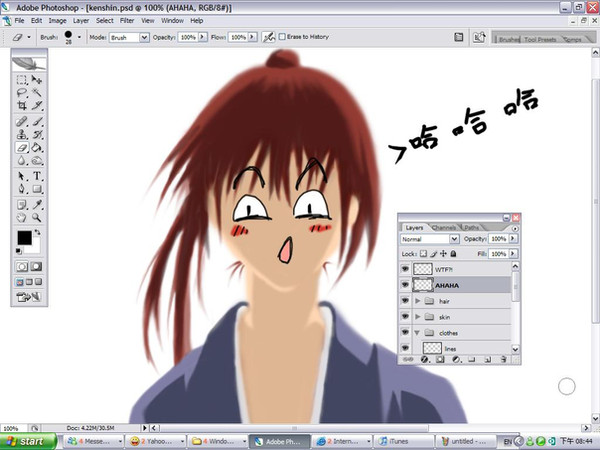Open Flow slider arrow
The height and width of the screenshot is (450, 600).
pyautogui.click(x=252, y=37)
